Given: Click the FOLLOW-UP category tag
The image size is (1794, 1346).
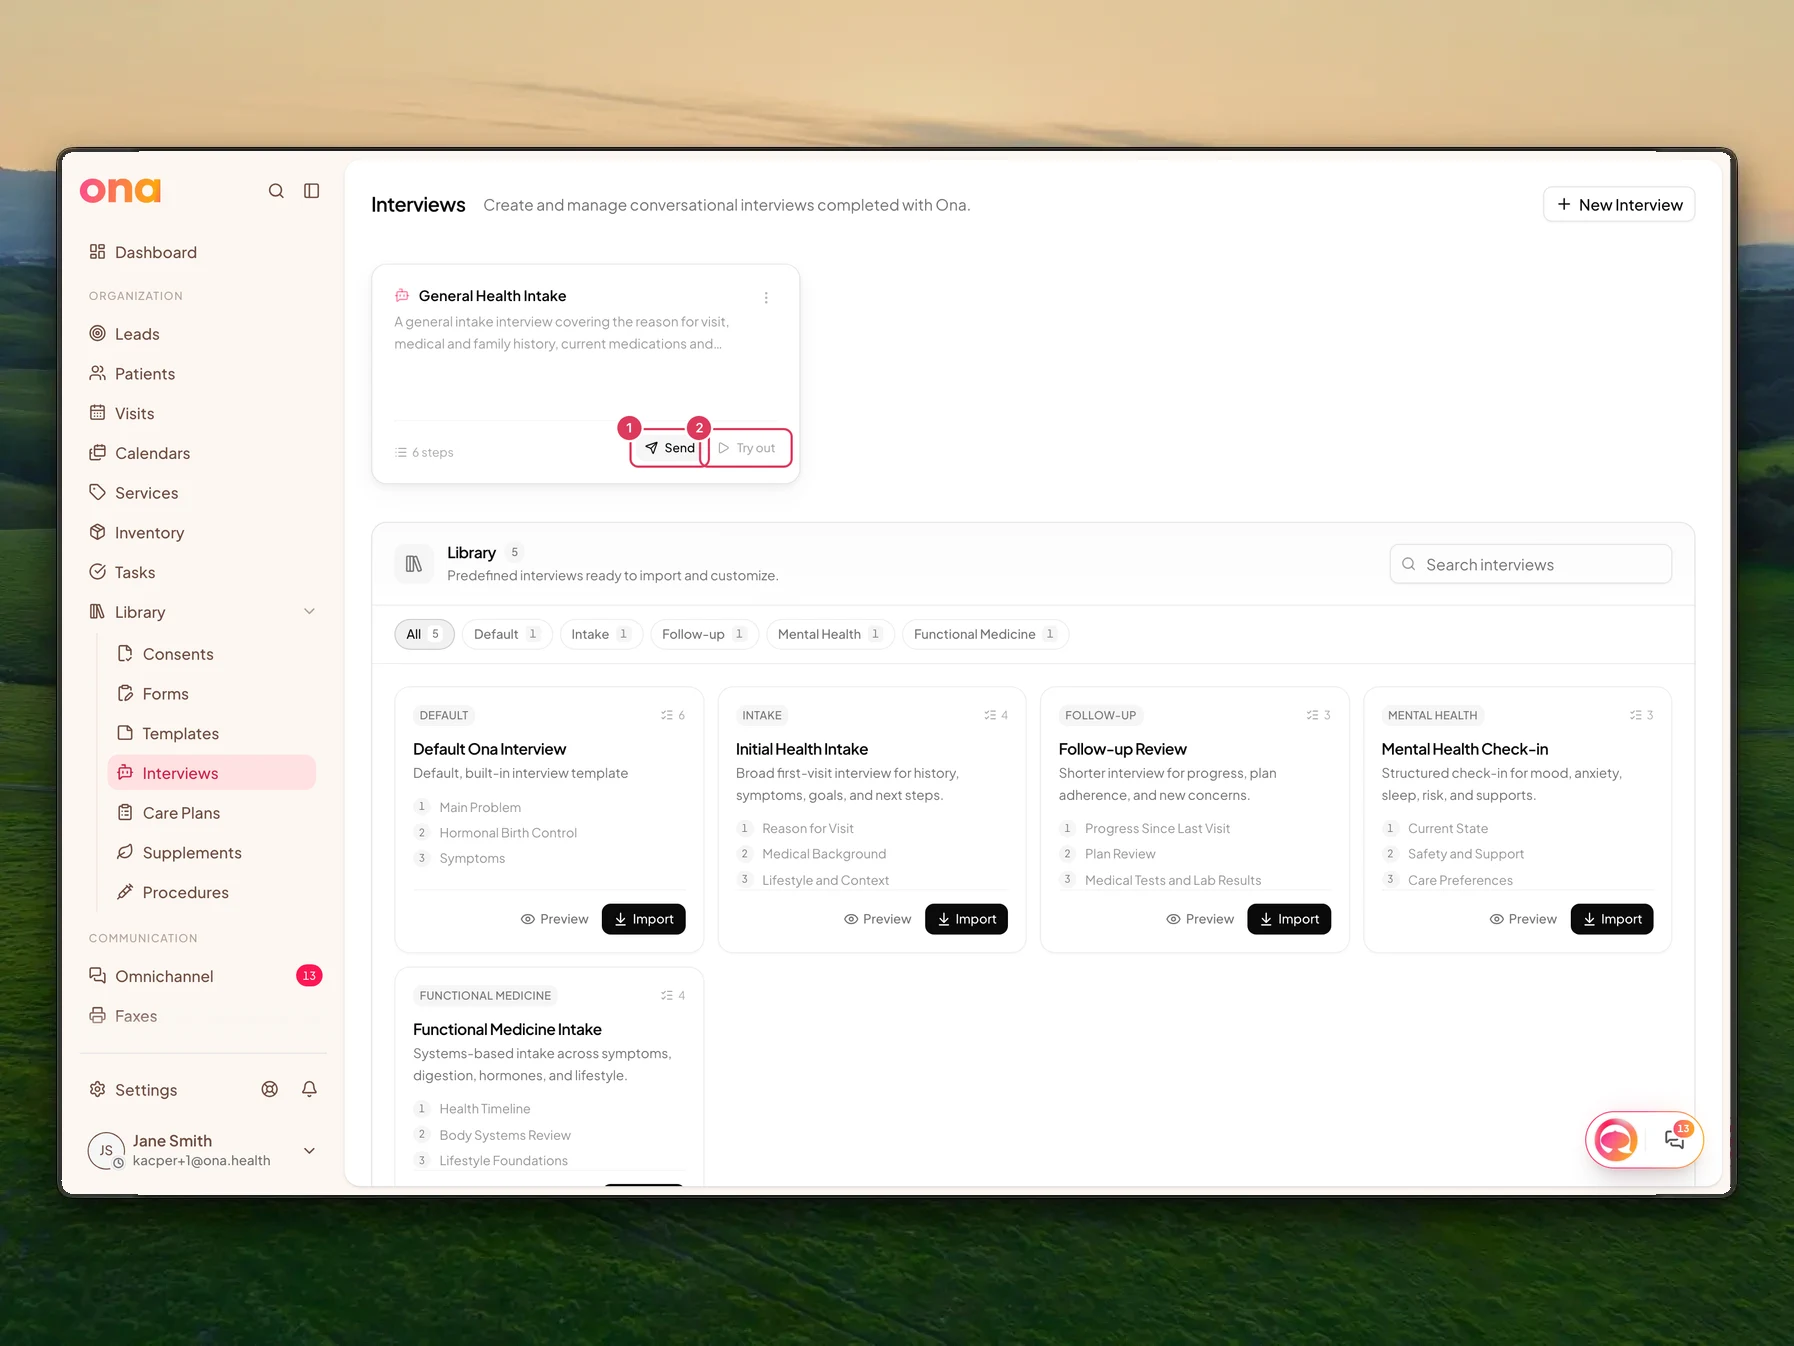Looking at the screenshot, I should 1100,716.
